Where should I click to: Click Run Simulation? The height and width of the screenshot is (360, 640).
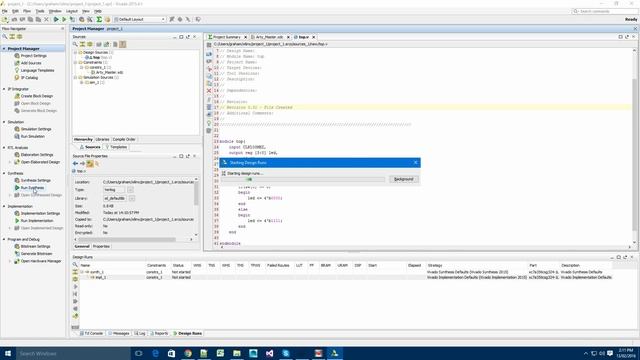click(x=33, y=136)
